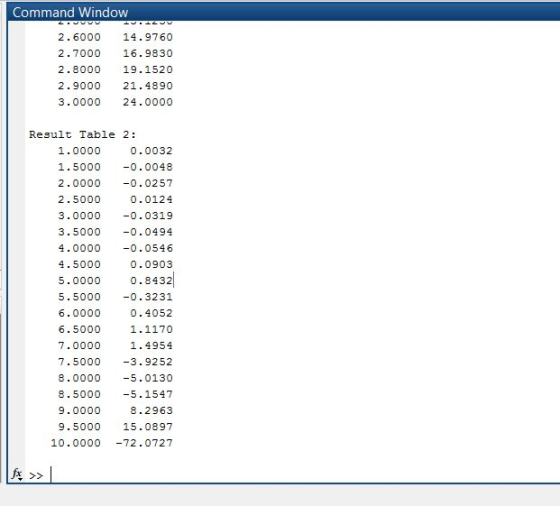The width and height of the screenshot is (560, 506).
Task: Click the value -0.0494
Action: (148, 232)
